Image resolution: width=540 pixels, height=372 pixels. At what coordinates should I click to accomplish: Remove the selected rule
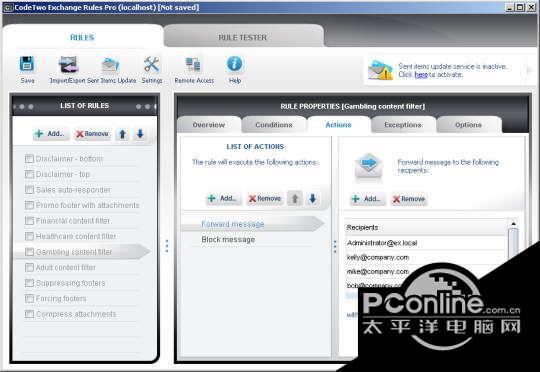coord(92,134)
